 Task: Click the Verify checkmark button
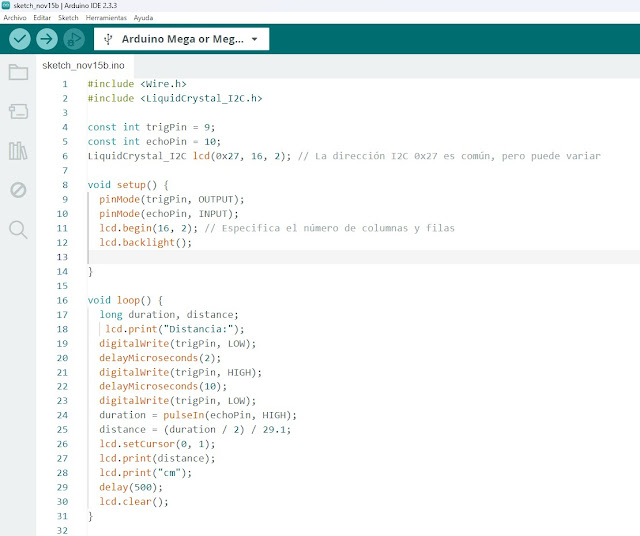pyautogui.click(x=20, y=39)
